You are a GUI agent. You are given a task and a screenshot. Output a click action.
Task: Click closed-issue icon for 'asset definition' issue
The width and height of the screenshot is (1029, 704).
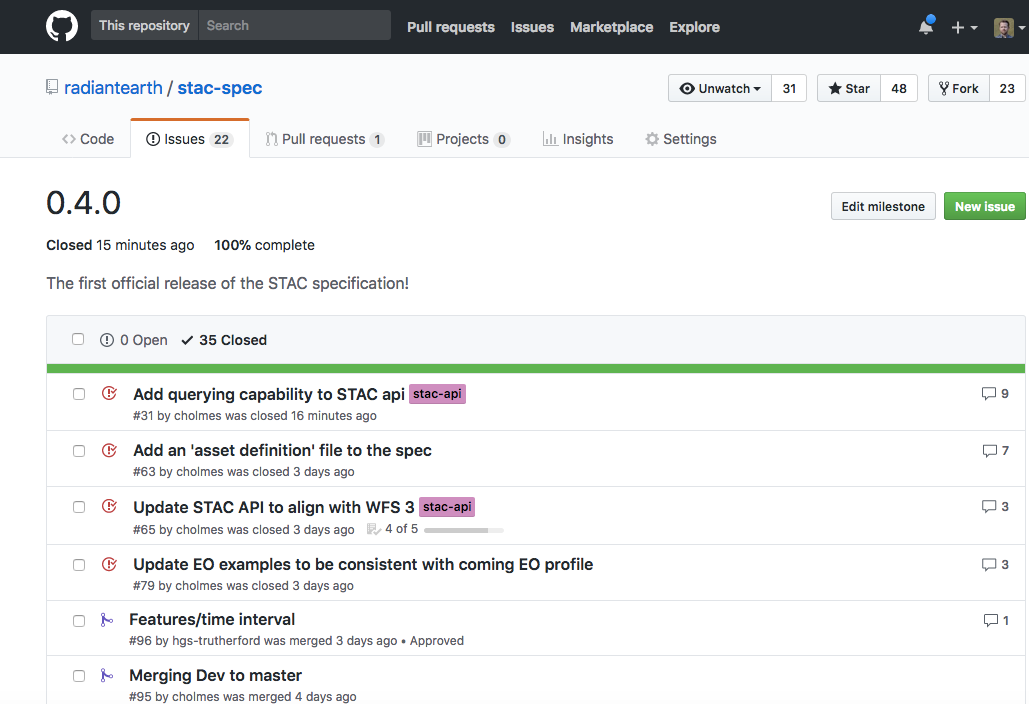click(110, 450)
